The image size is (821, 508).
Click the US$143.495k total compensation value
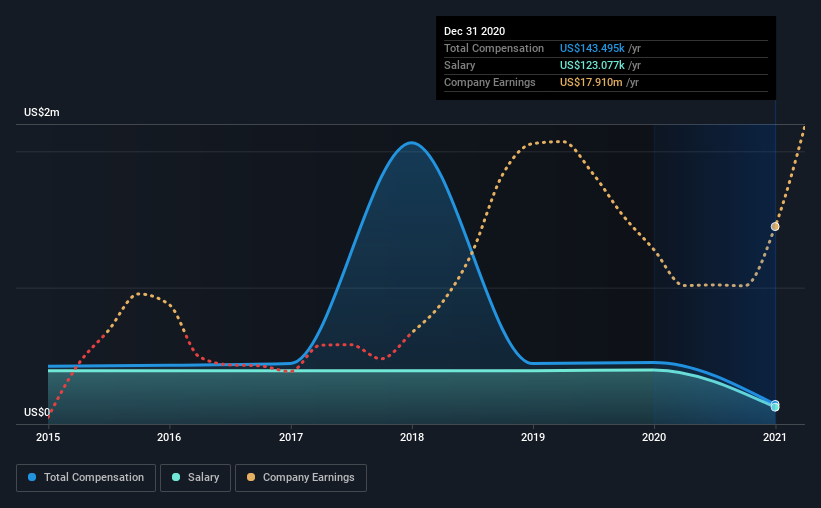[592, 48]
